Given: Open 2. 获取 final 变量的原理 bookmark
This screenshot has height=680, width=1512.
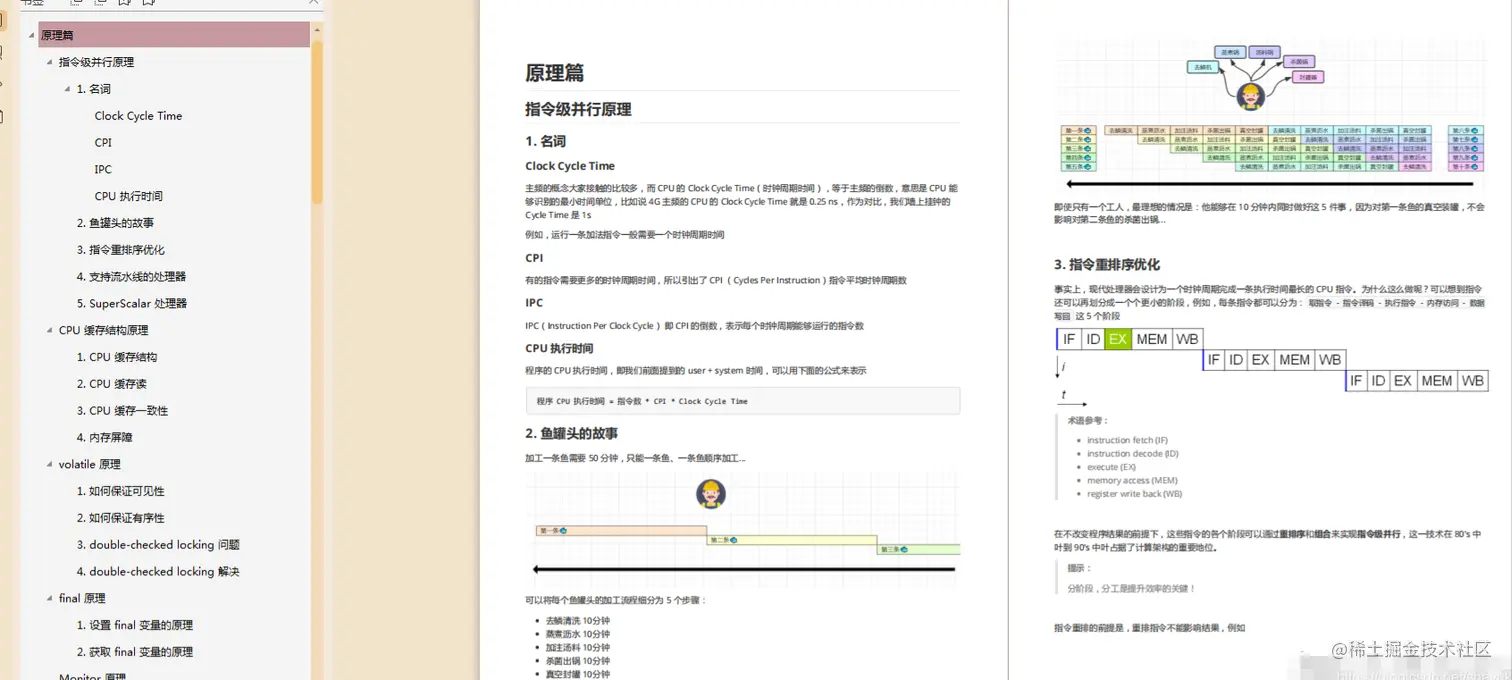Looking at the screenshot, I should [x=135, y=652].
